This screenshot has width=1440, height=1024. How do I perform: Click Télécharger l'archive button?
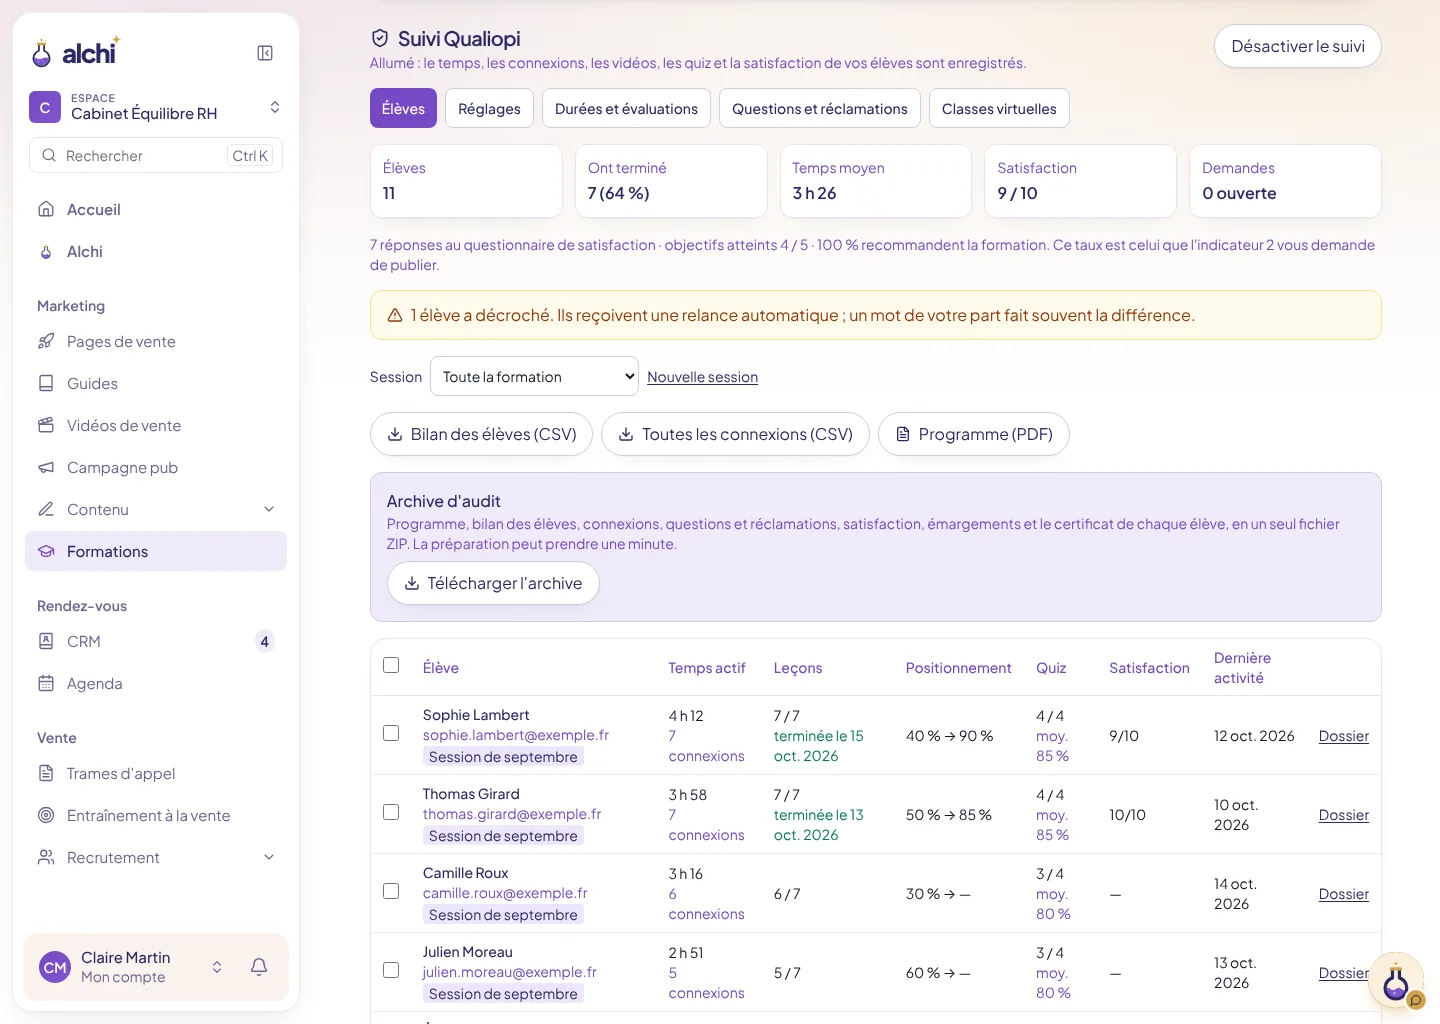[x=493, y=583]
